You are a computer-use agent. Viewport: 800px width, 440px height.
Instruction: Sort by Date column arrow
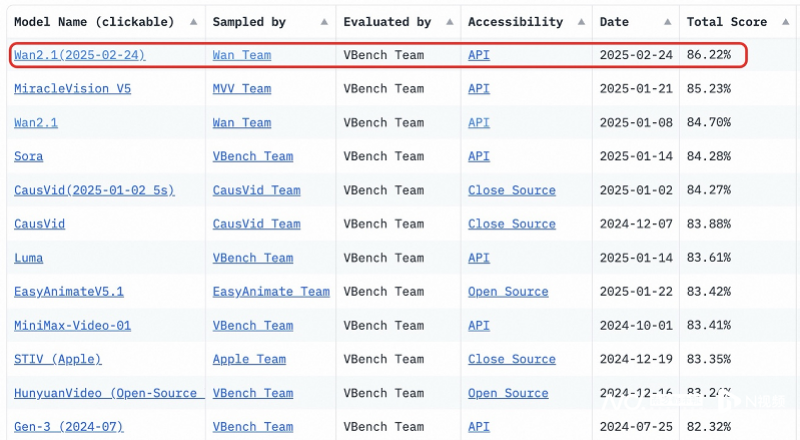click(667, 22)
